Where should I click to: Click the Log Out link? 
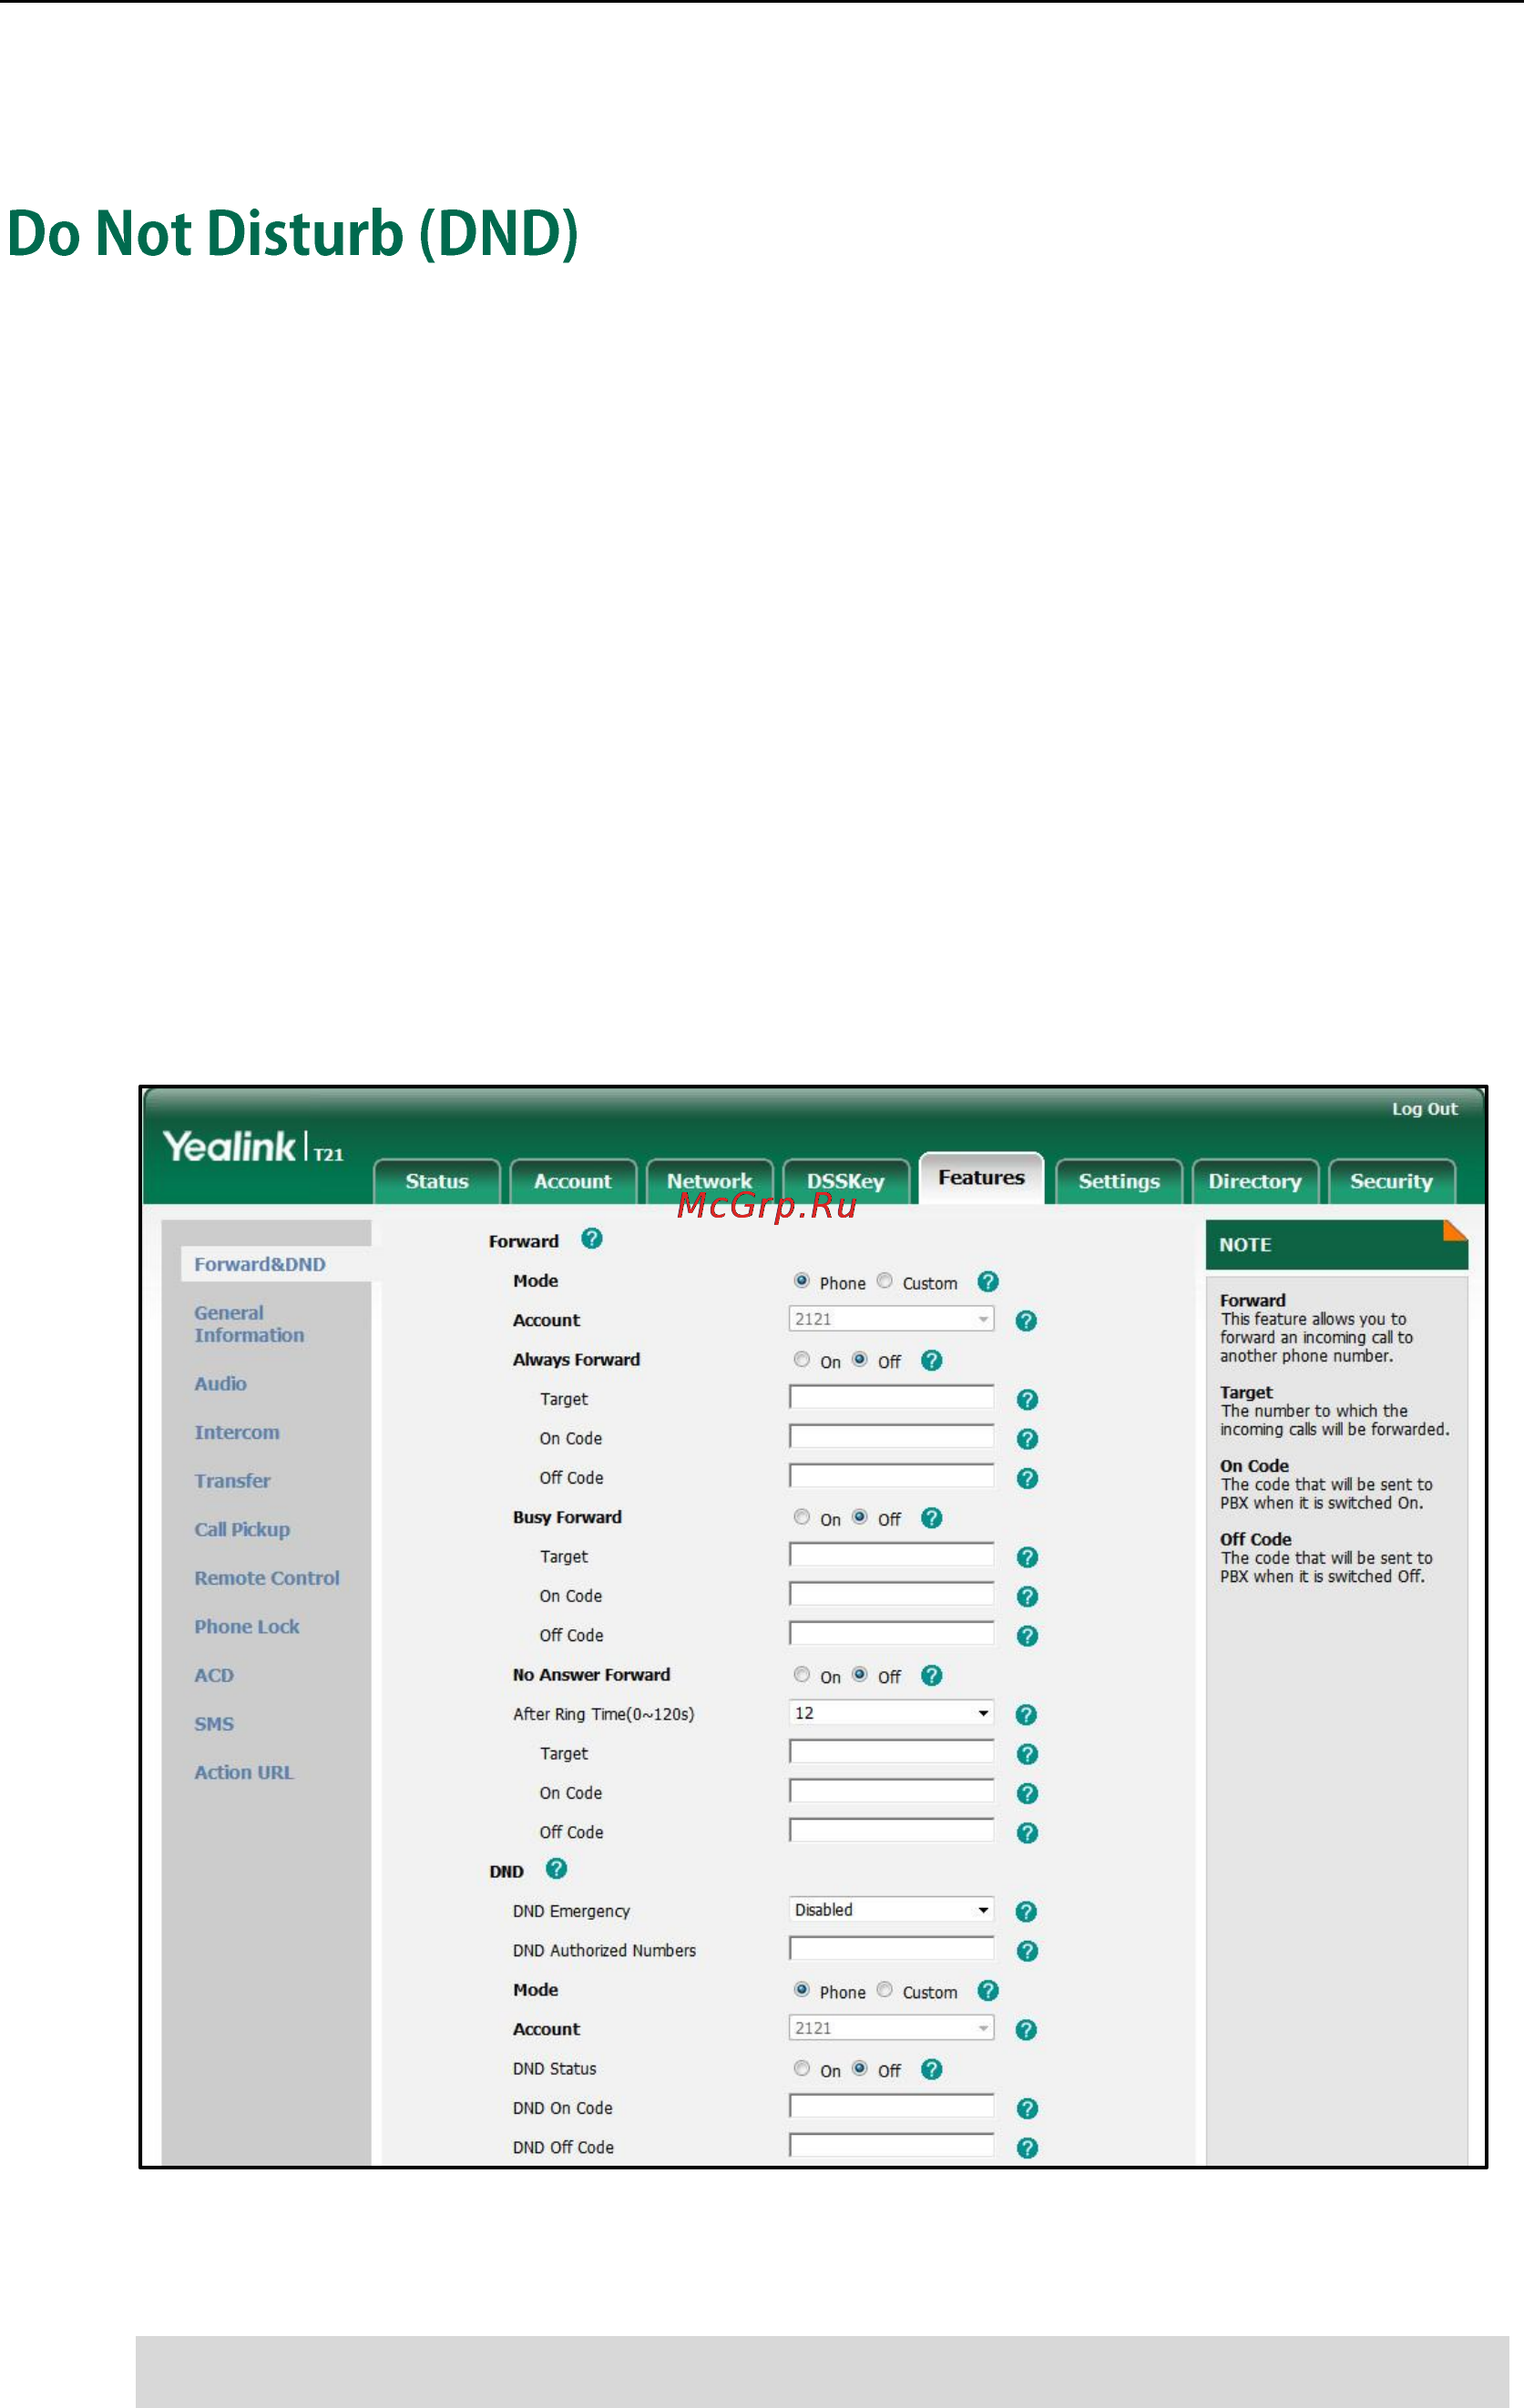[x=1424, y=1109]
